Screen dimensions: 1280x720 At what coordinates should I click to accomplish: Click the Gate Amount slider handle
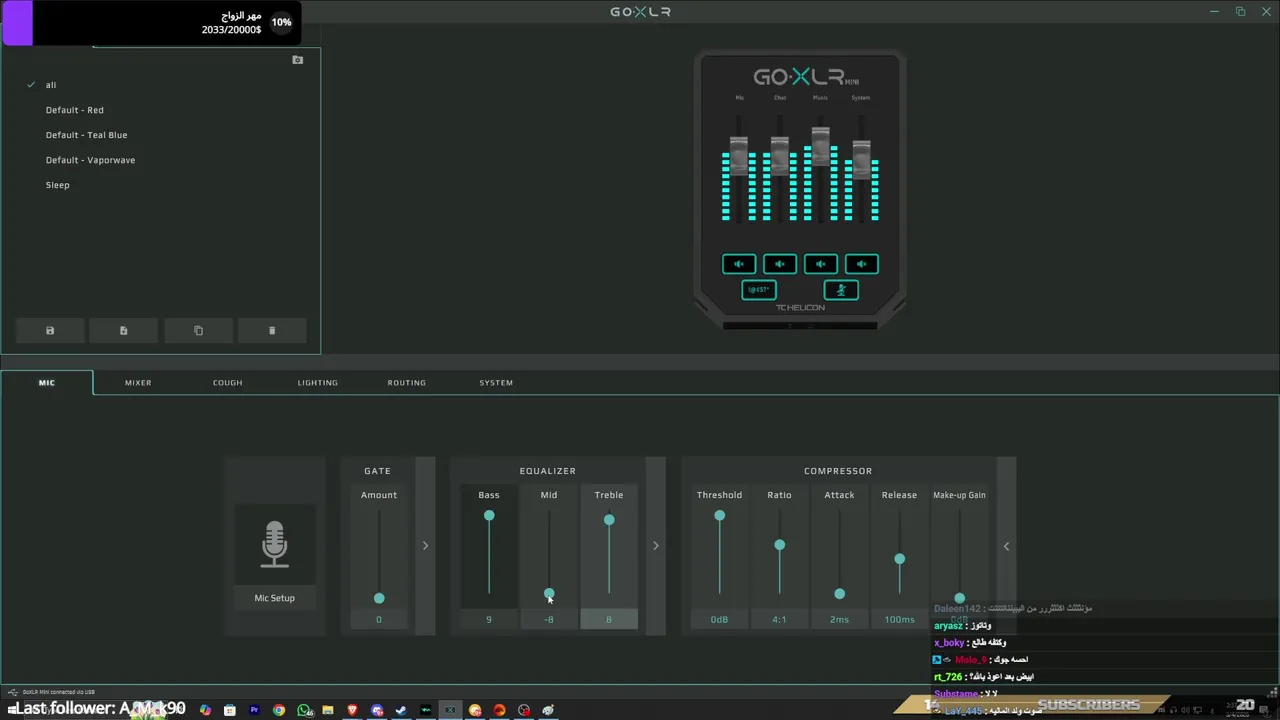tap(379, 598)
